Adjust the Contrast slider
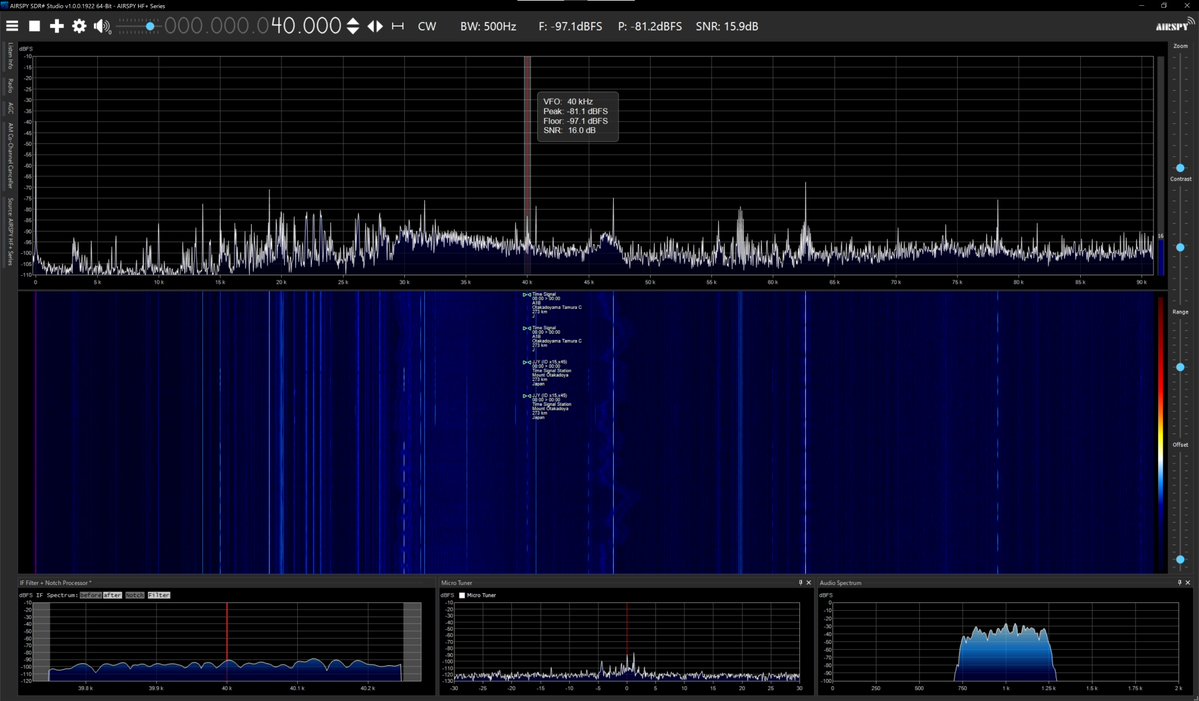The image size is (1199, 701). click(x=1180, y=247)
